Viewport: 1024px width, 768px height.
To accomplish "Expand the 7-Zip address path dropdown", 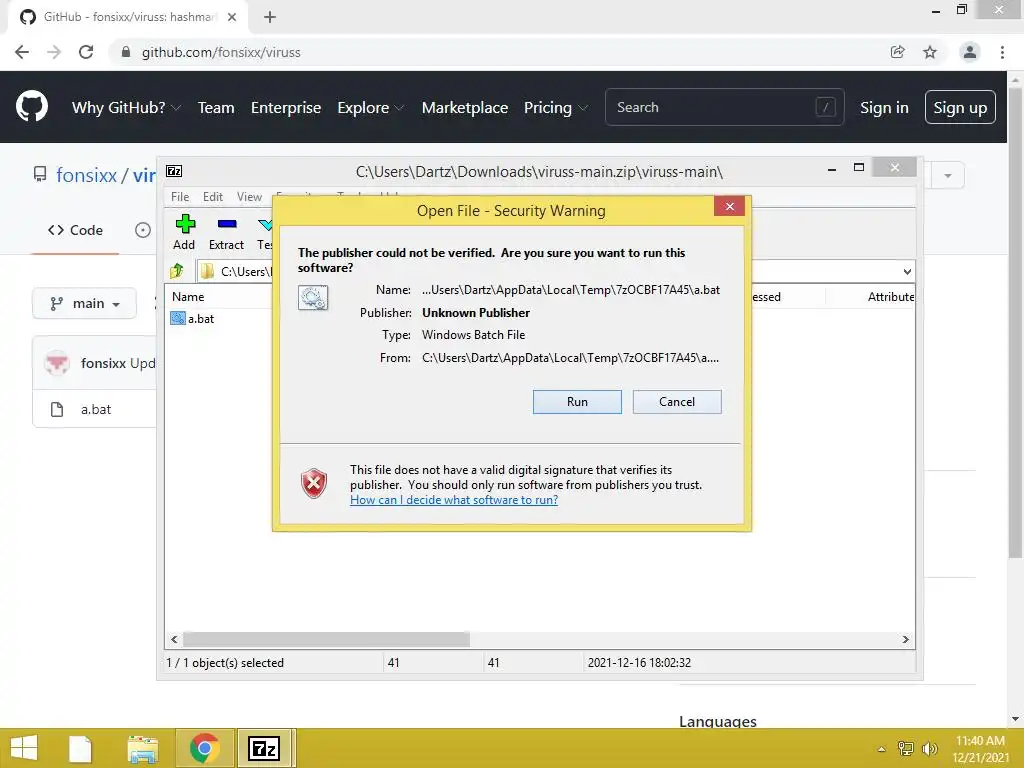I will pos(906,271).
